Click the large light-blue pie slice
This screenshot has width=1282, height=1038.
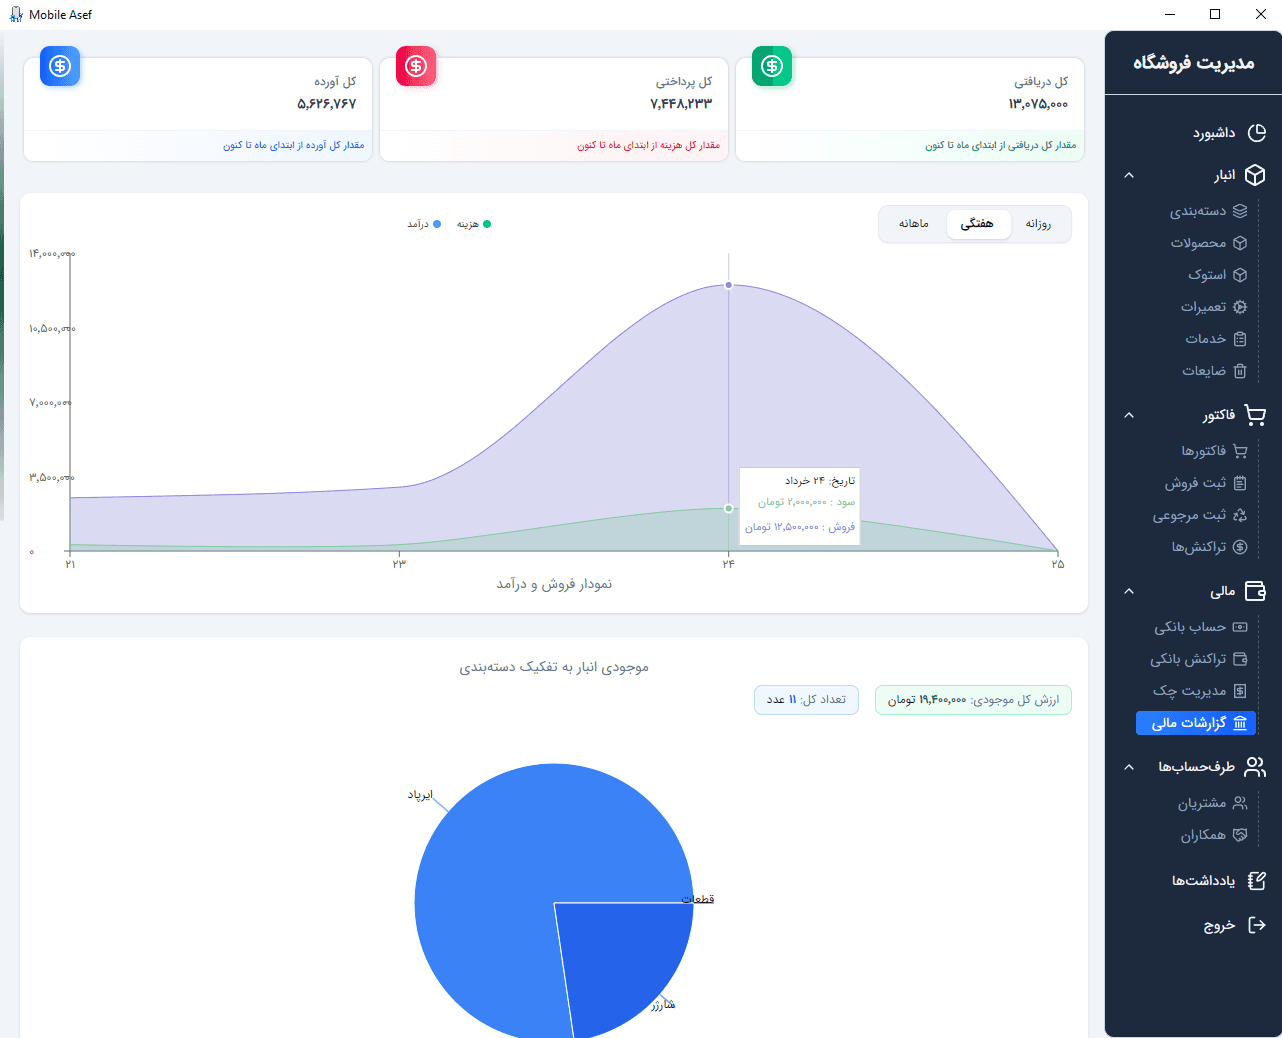pos(500,880)
